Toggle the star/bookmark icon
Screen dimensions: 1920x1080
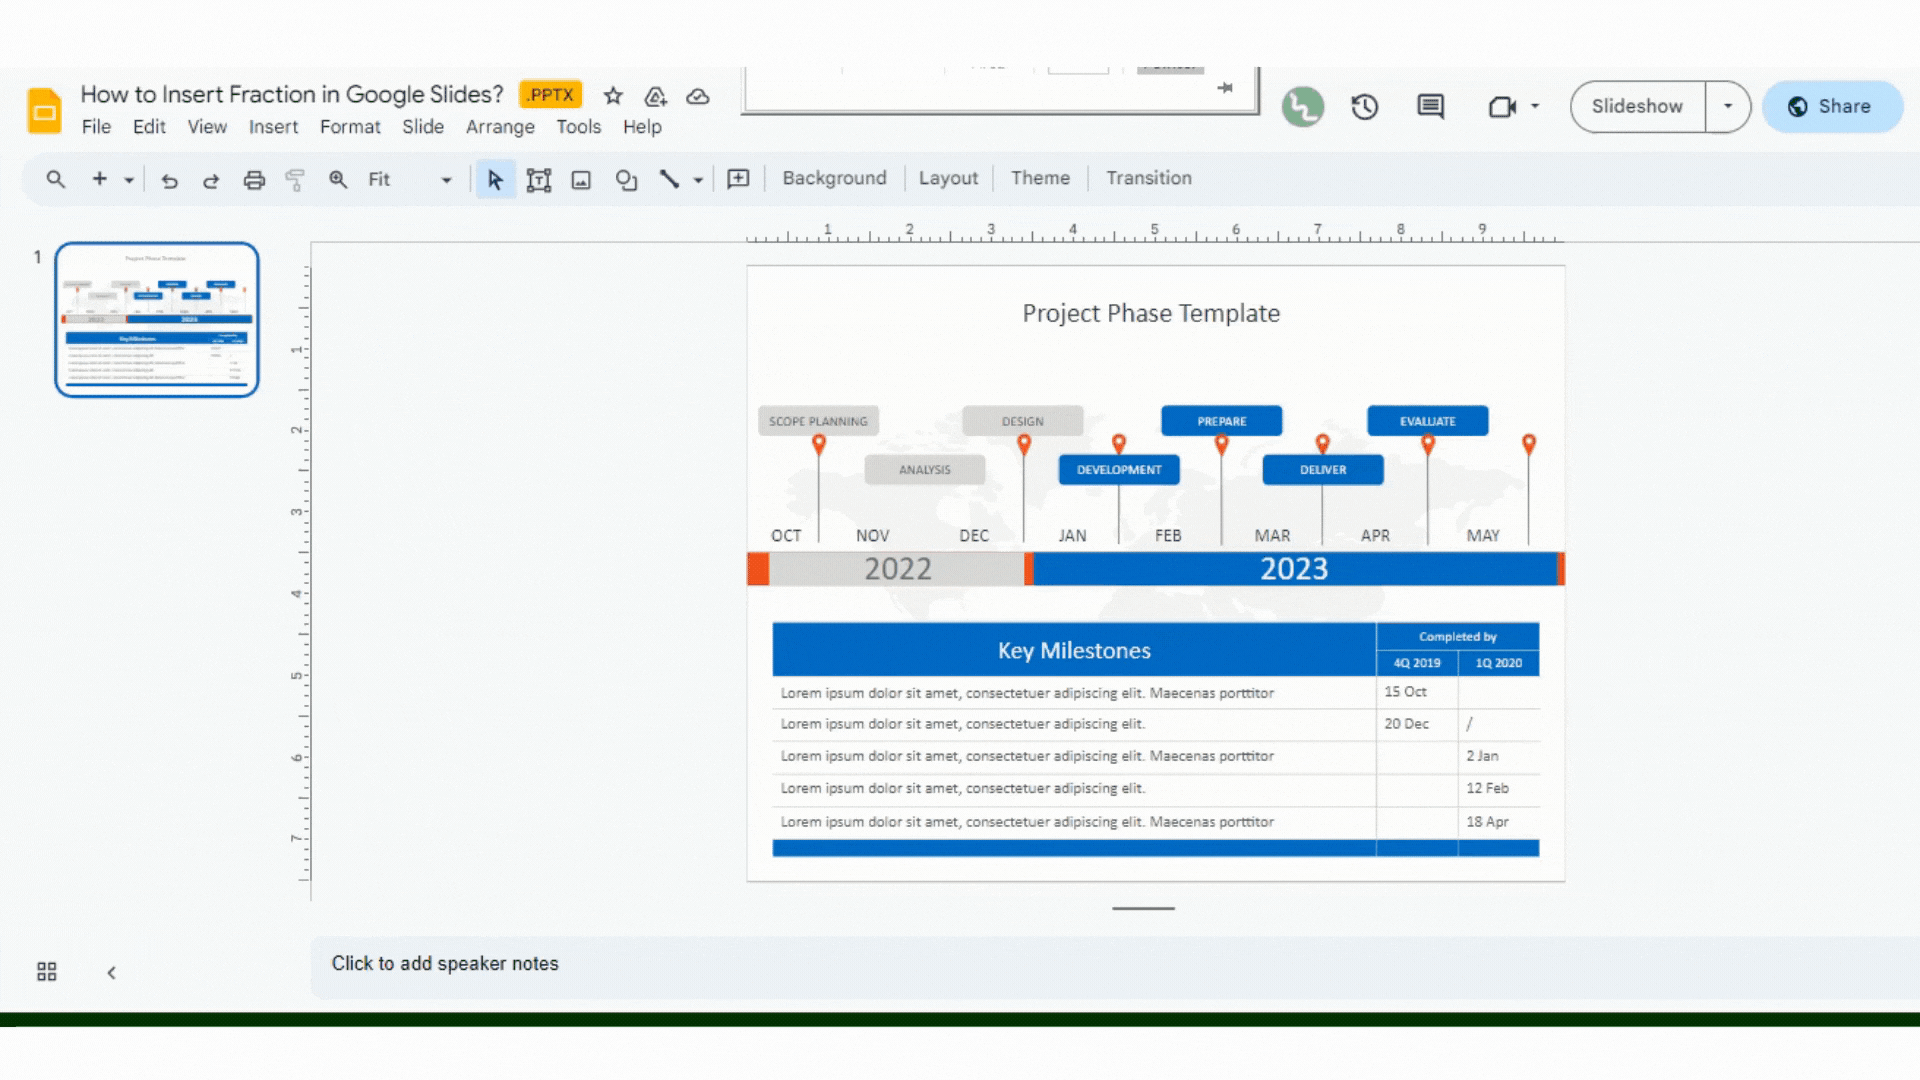pyautogui.click(x=612, y=95)
